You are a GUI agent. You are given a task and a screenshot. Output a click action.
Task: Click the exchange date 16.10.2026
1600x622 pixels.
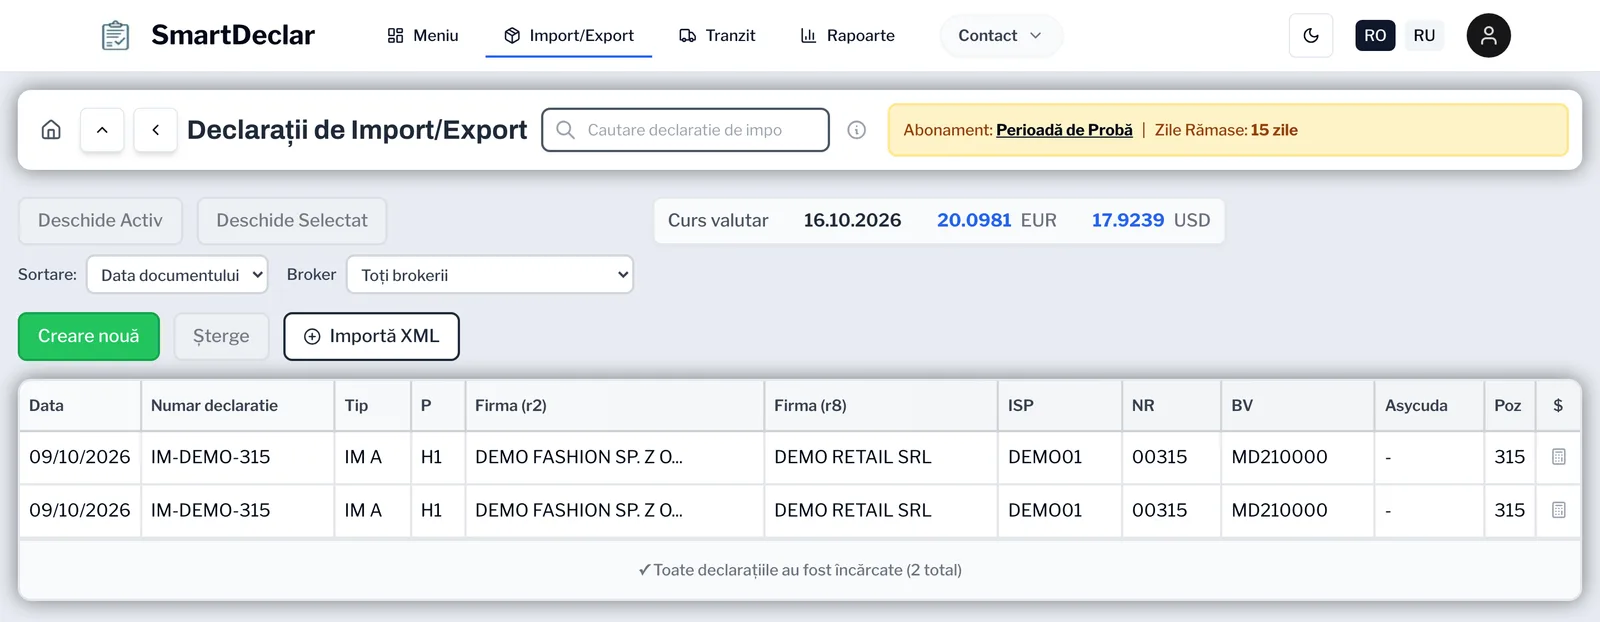click(x=852, y=220)
